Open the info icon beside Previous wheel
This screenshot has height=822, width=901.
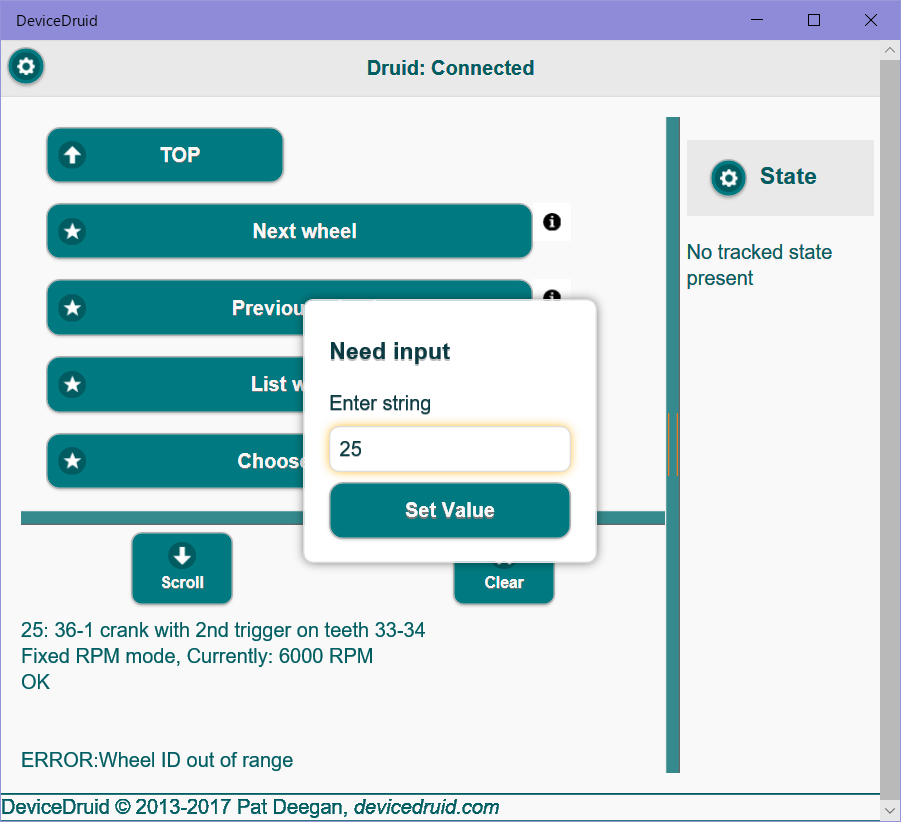pyautogui.click(x=552, y=295)
